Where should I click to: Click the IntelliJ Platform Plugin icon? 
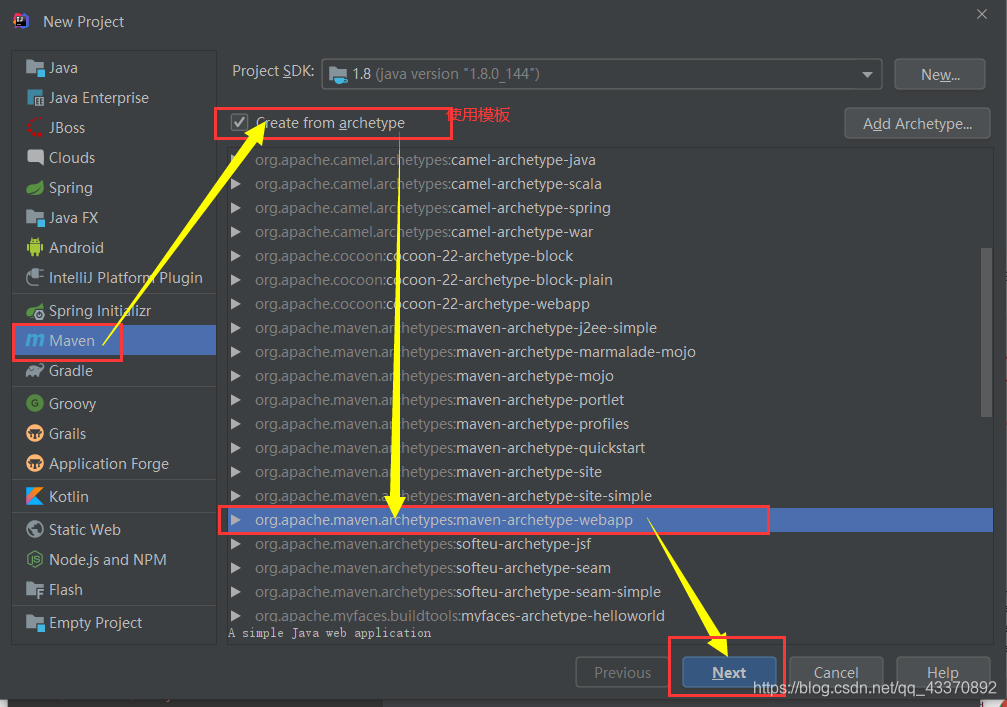pos(35,277)
